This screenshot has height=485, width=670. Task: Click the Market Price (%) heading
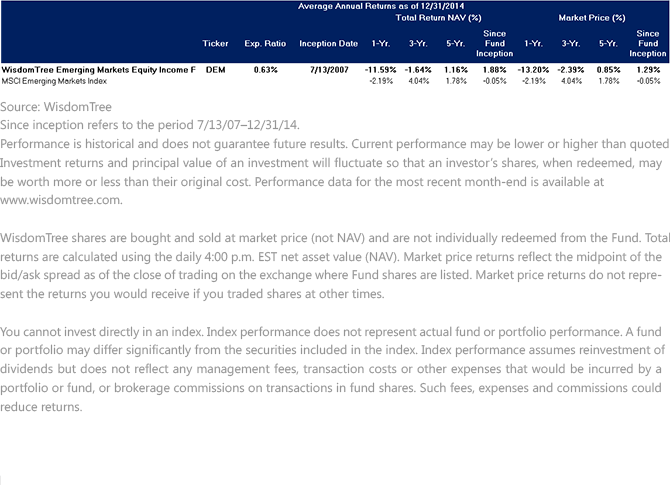click(591, 18)
